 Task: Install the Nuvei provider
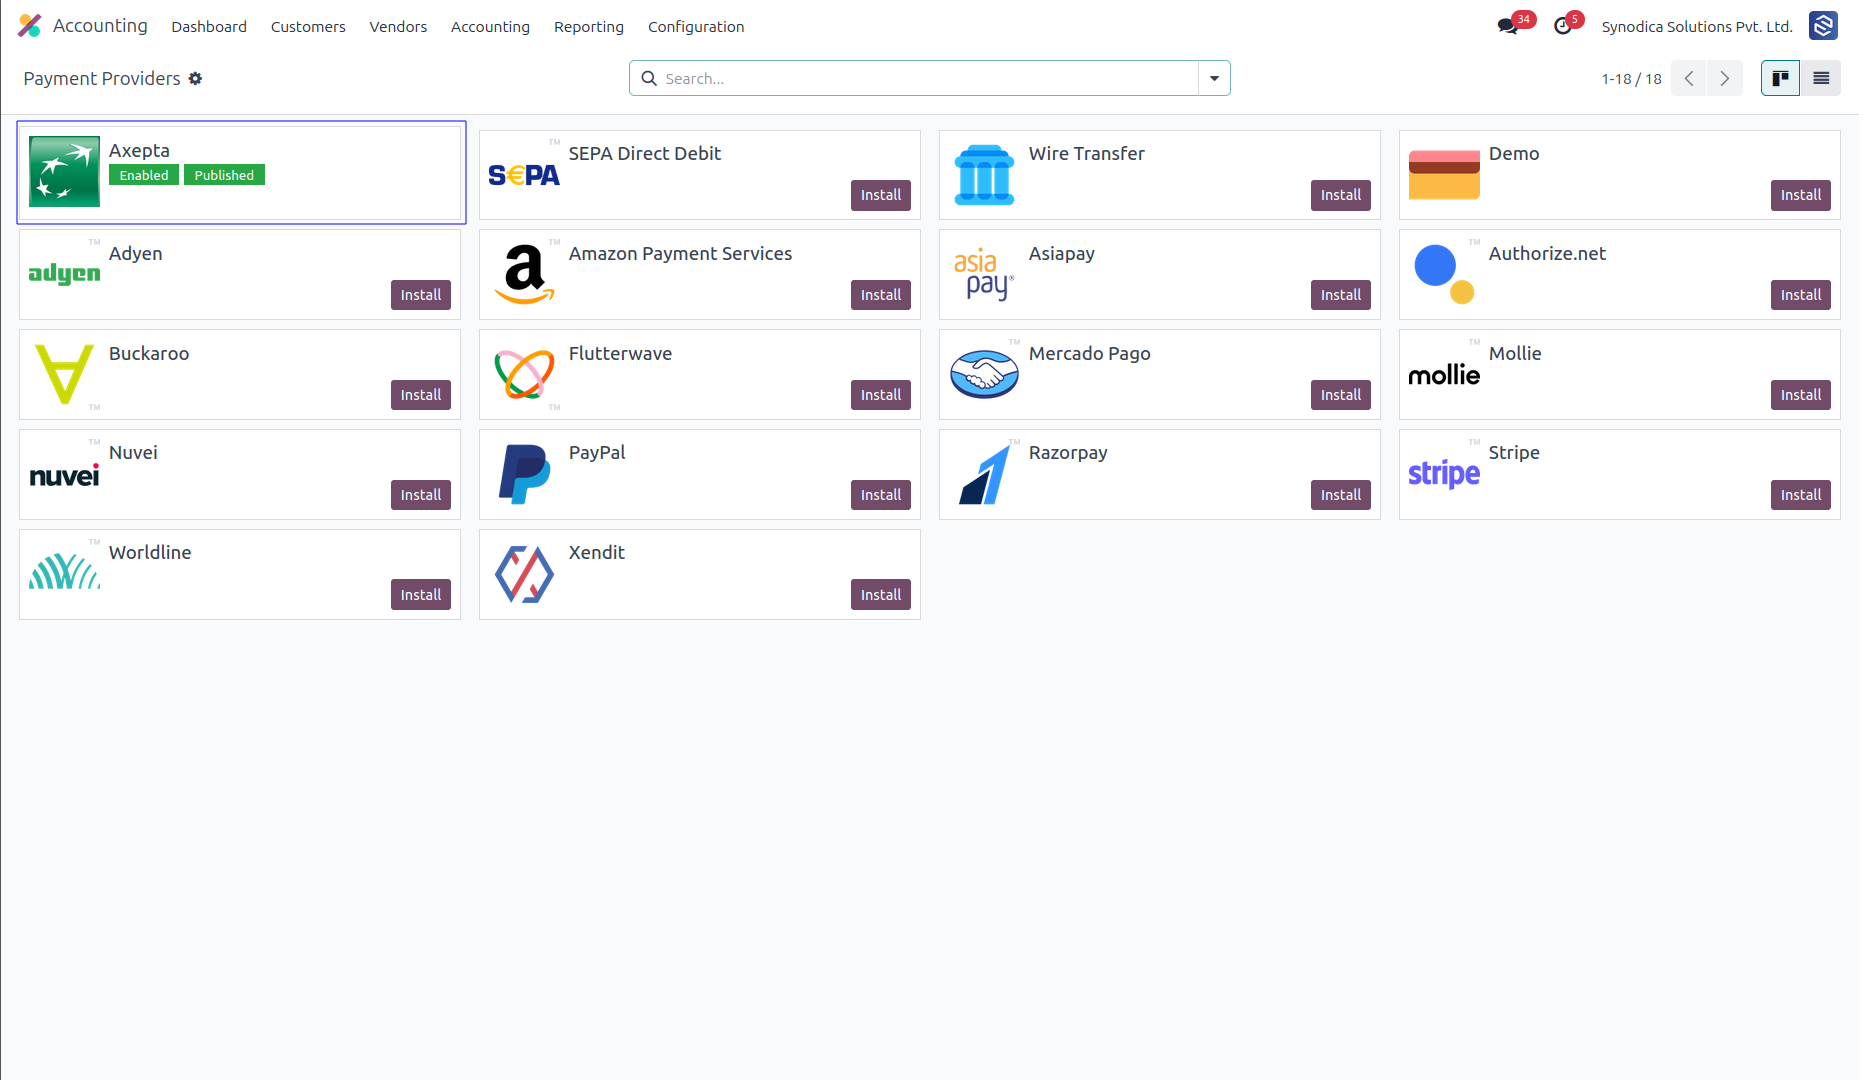point(421,495)
